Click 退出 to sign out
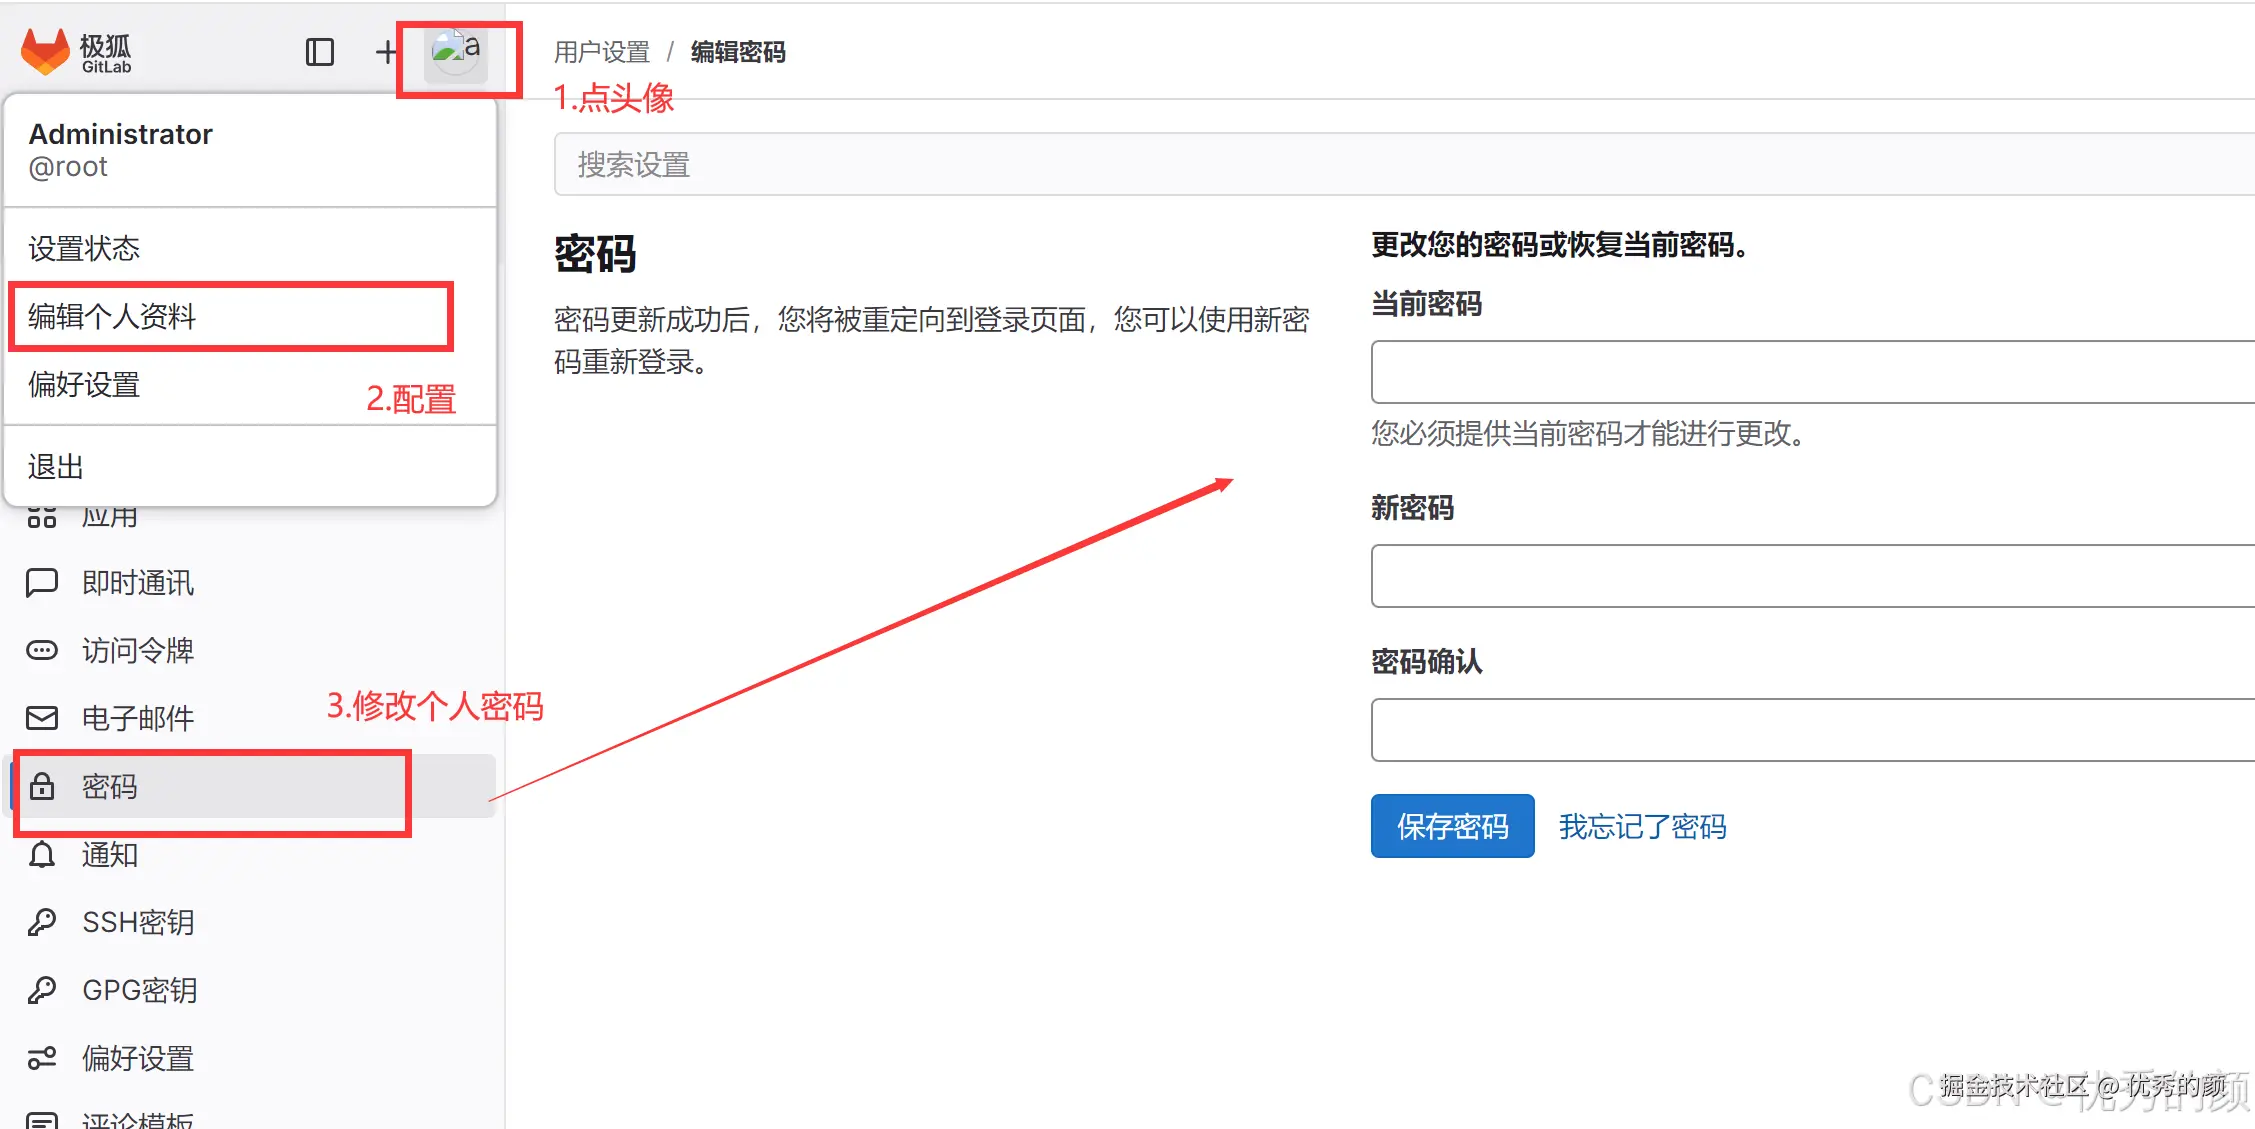 55,466
